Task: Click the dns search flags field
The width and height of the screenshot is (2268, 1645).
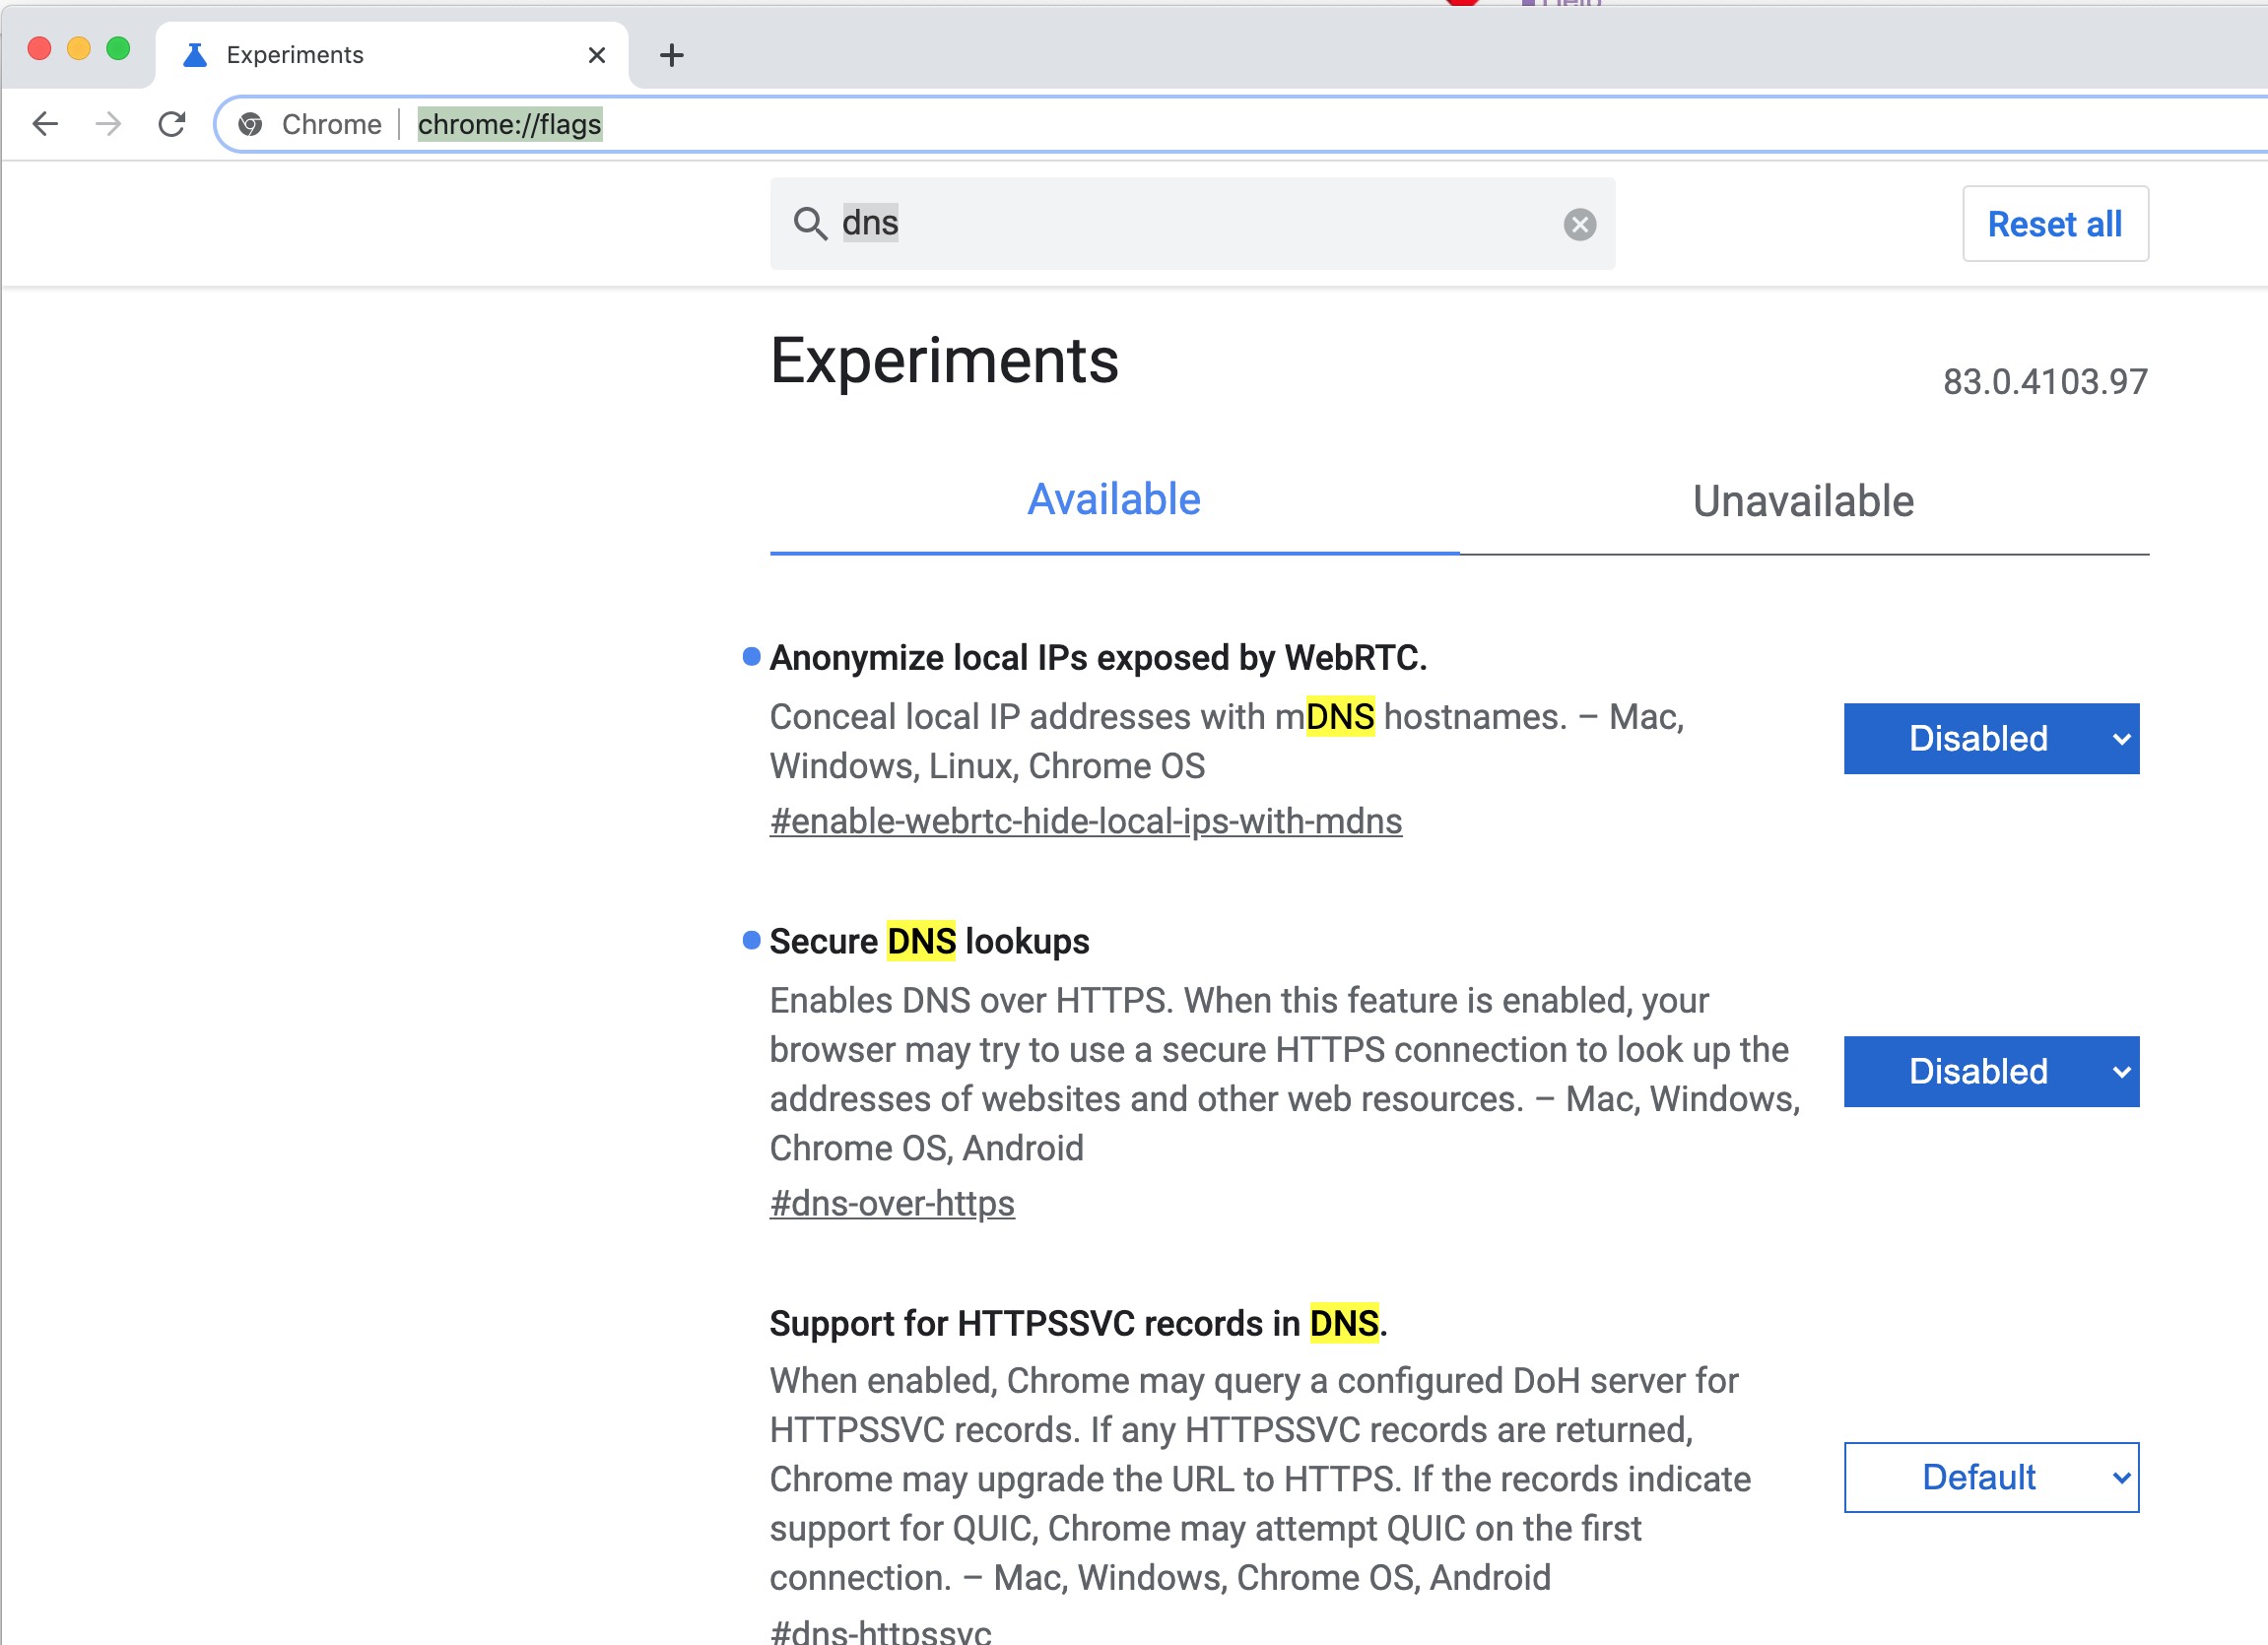Action: [1192, 224]
